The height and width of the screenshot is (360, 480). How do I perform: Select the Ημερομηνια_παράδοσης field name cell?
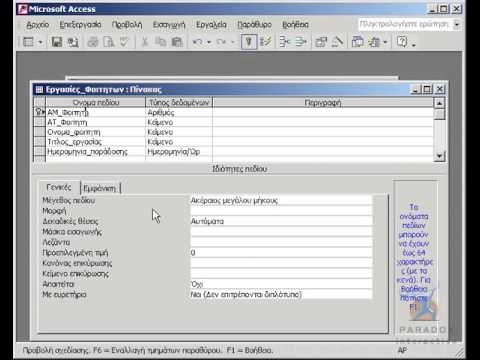point(95,152)
